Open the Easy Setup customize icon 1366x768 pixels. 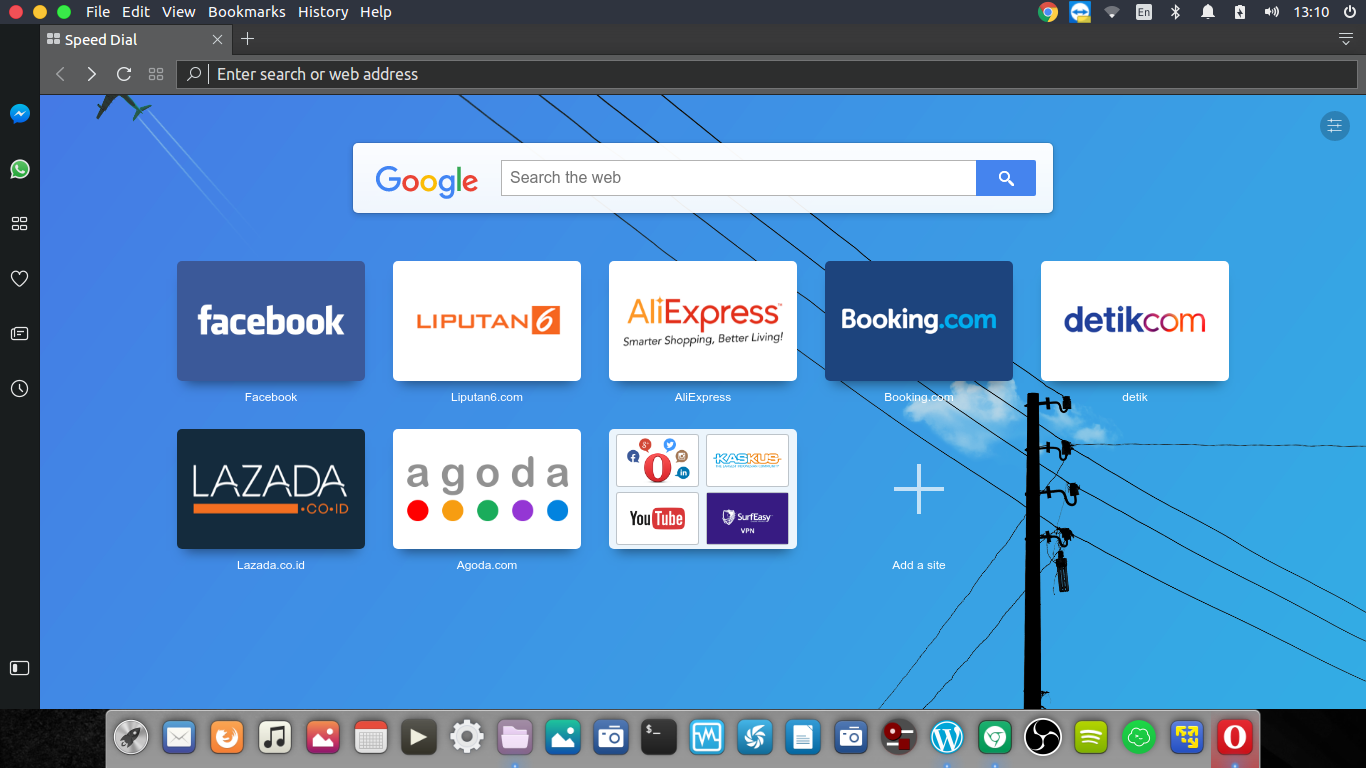[x=1334, y=126]
